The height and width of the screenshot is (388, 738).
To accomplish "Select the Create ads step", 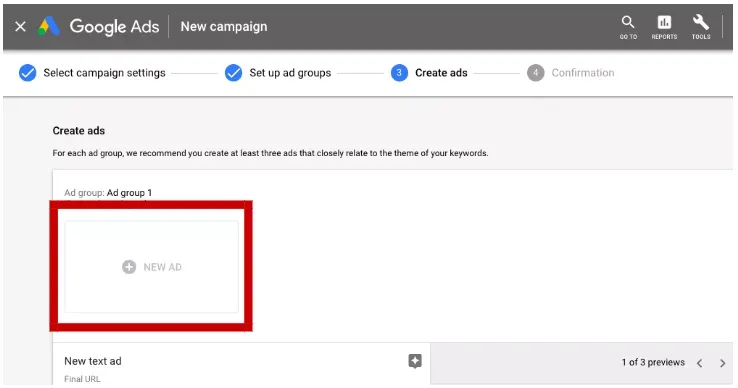I will point(441,73).
